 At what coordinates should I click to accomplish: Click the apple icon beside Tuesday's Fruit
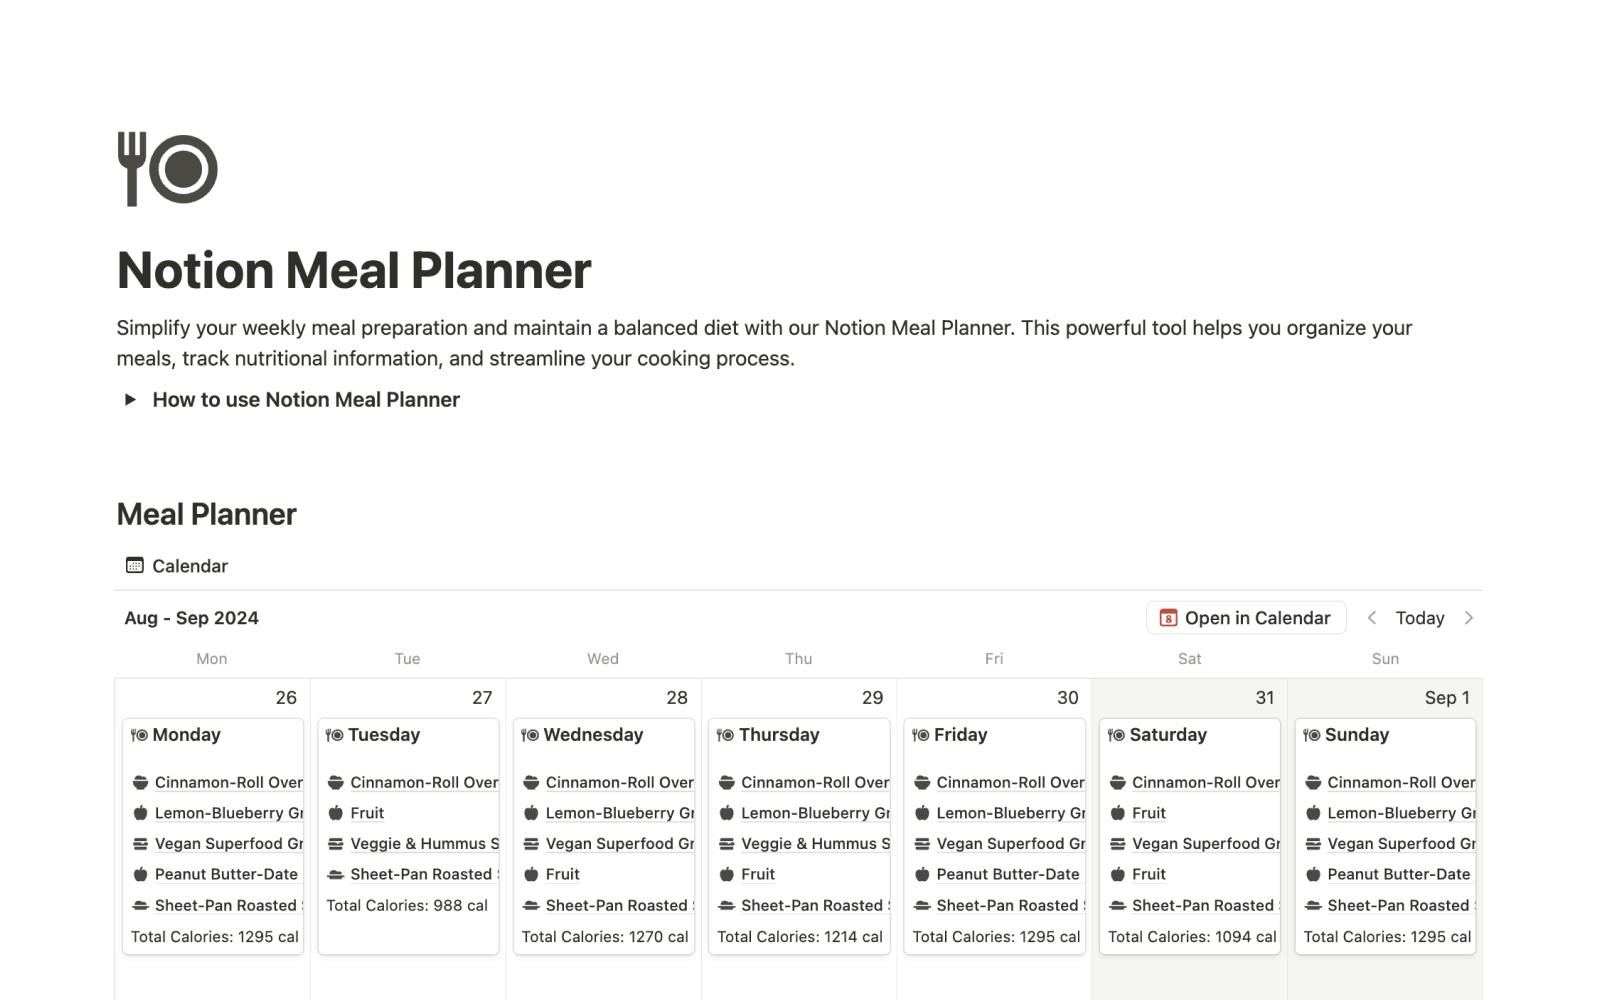click(336, 813)
